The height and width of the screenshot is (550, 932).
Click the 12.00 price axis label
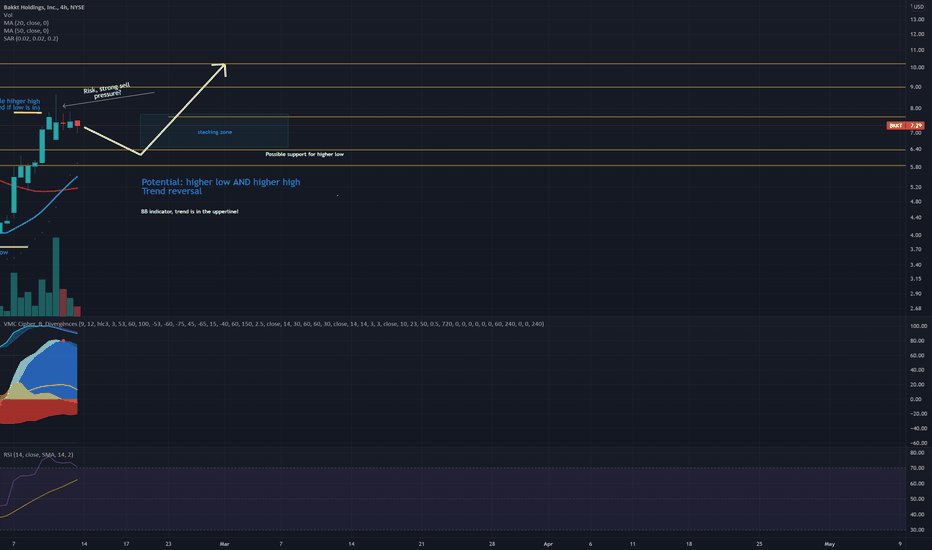coord(917,34)
